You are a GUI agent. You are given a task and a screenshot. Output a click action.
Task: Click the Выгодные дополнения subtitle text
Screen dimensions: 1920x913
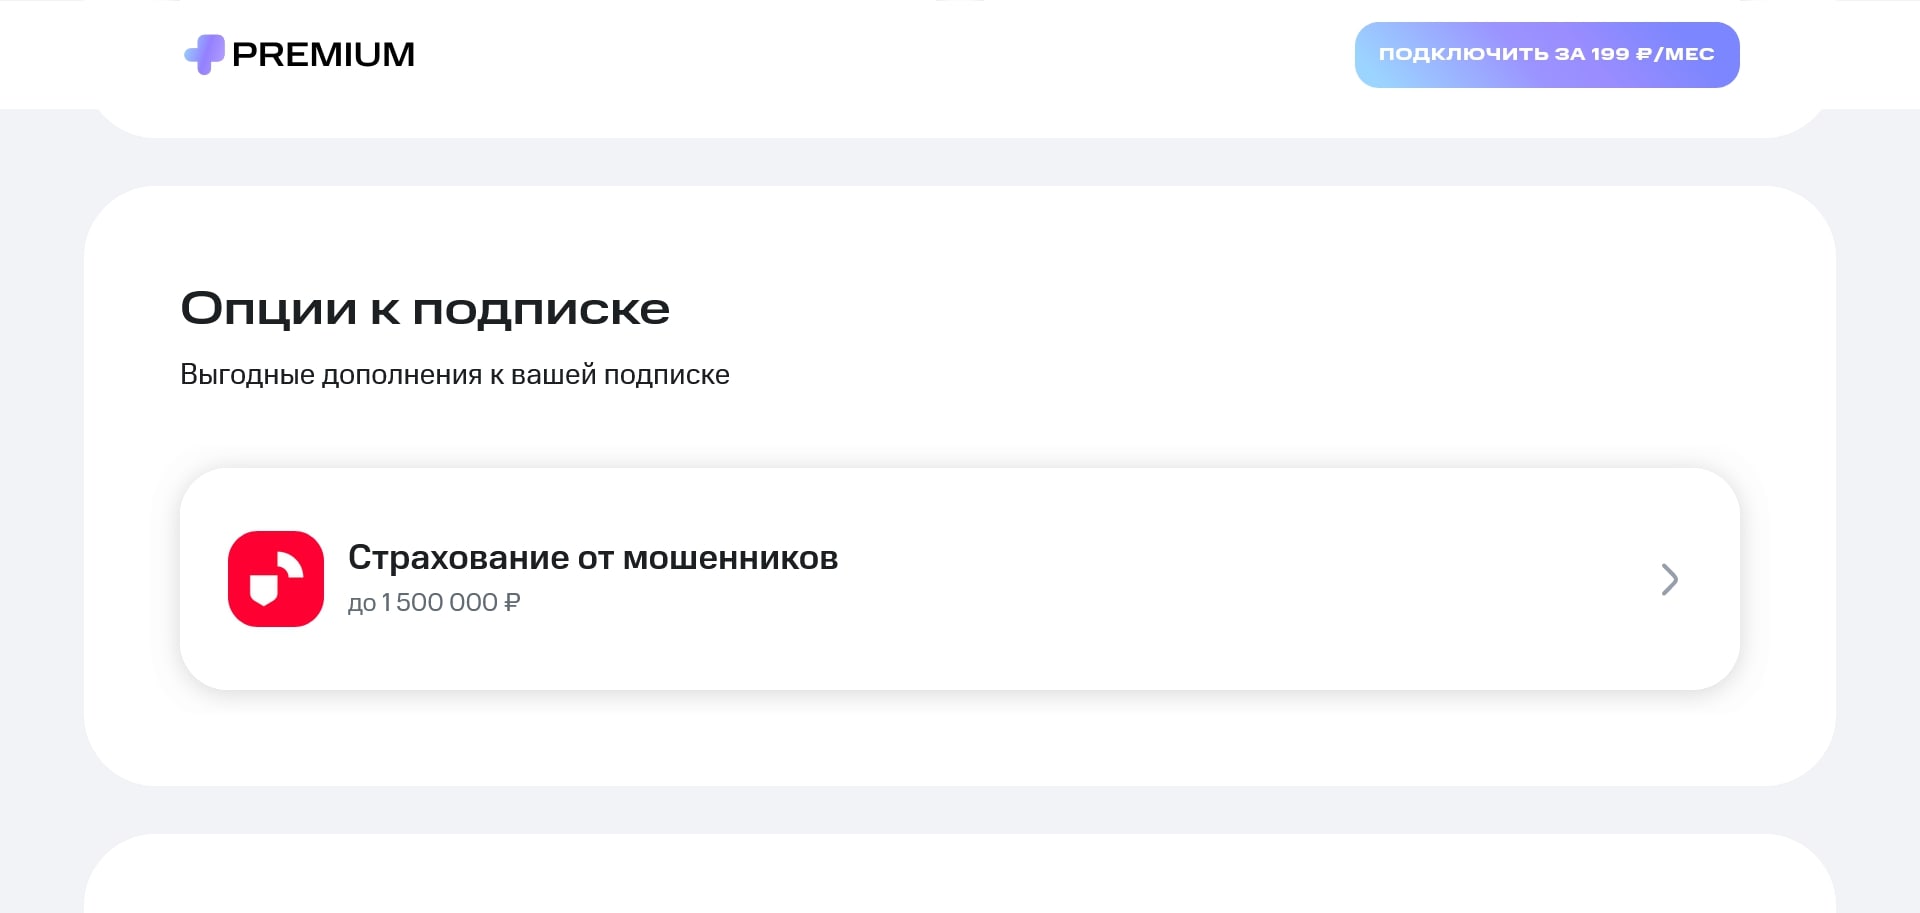[455, 374]
